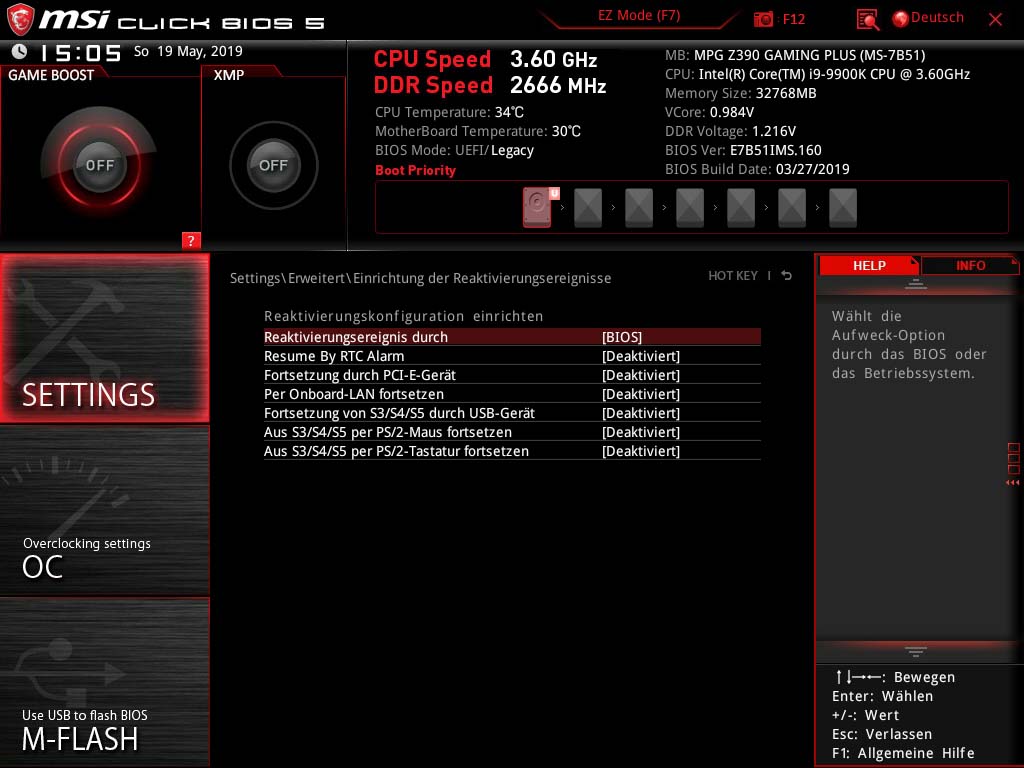Select Aus S3/S4/S5 per PS/2-Tastatur fortsetzen
Viewport: 1024px width, 768px height.
(512, 451)
